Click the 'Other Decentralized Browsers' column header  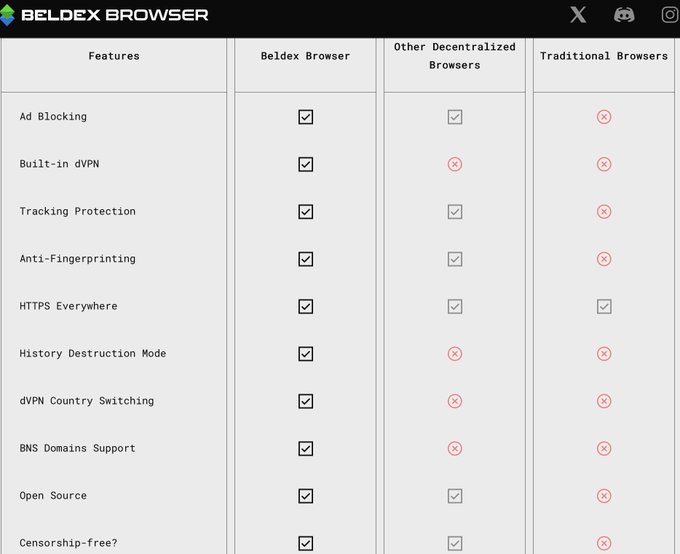[x=454, y=56]
